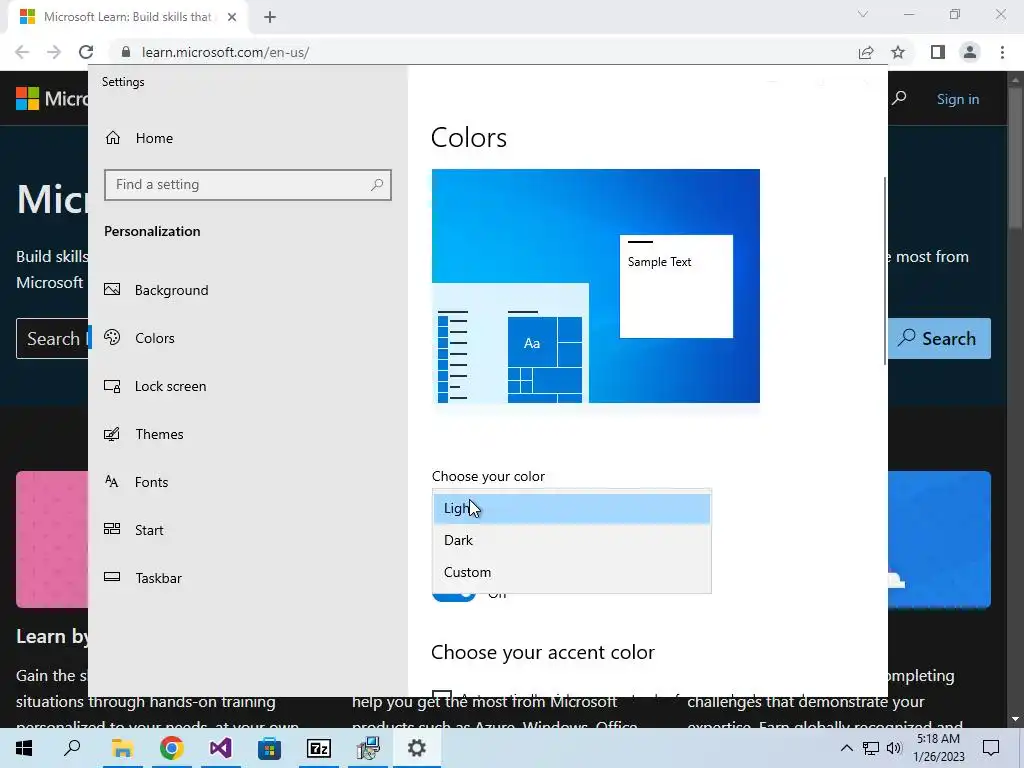Click the Find a setting search box
1024x768 pixels.
pos(248,185)
